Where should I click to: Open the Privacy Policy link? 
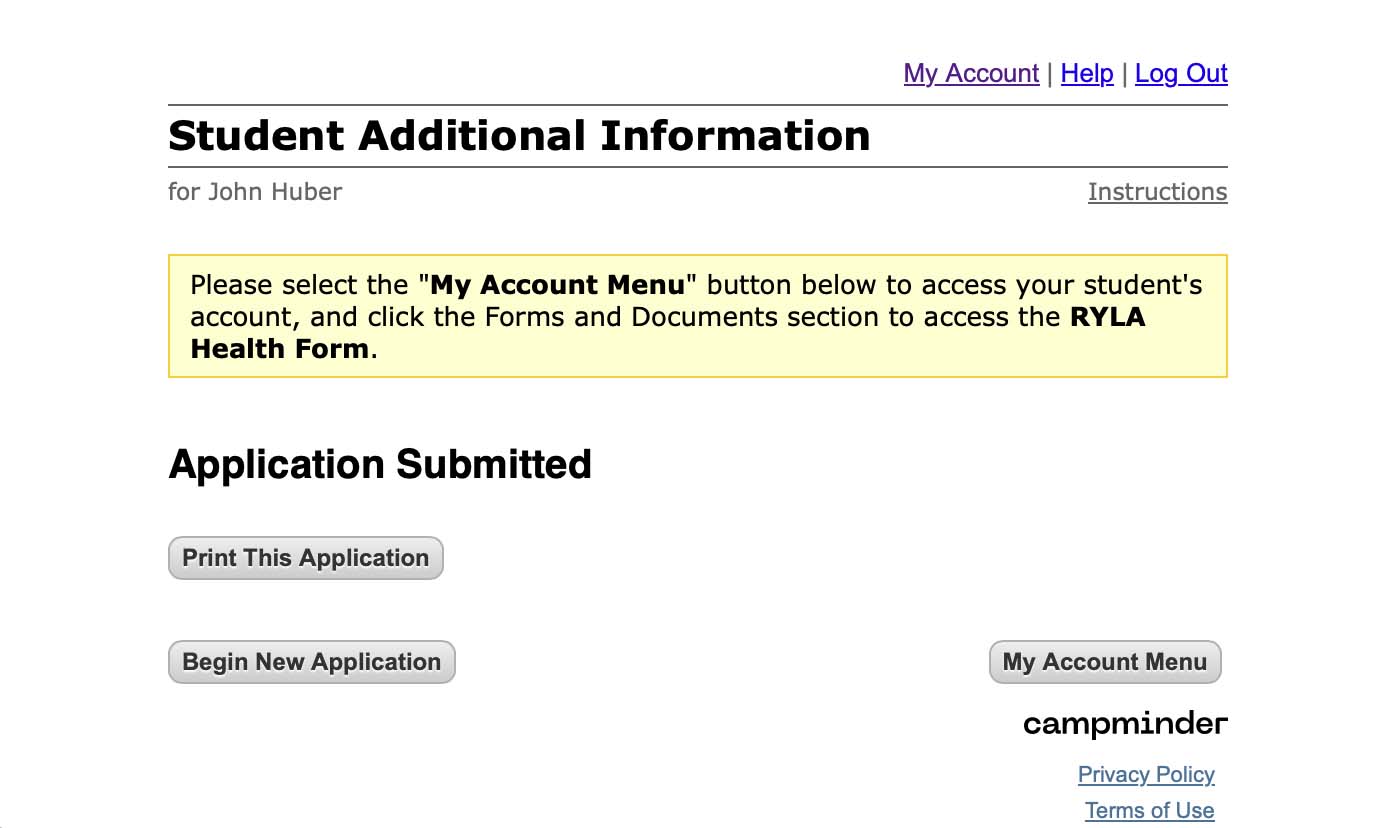[x=1146, y=774]
